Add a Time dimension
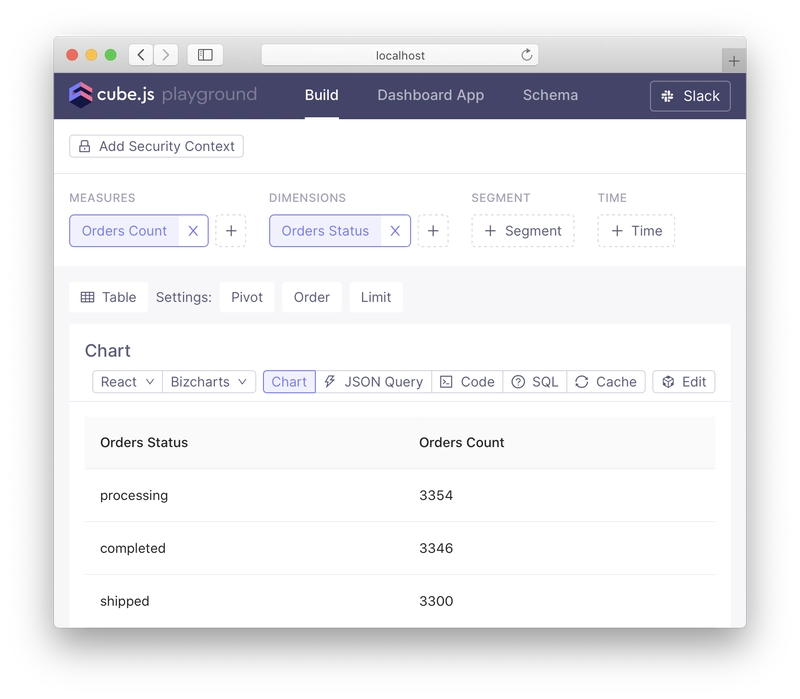This screenshot has width=800, height=699. click(636, 231)
